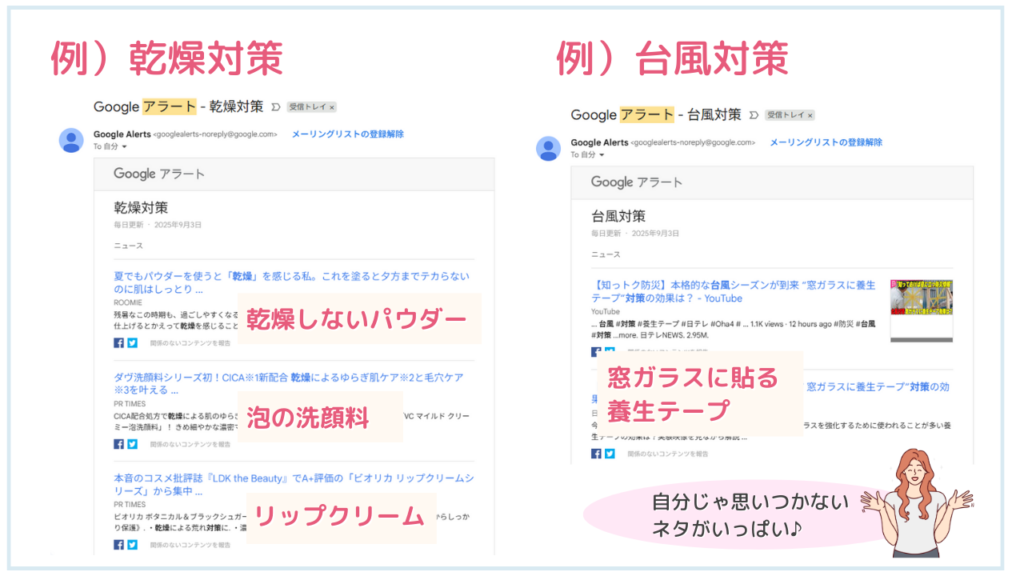Report irrelevant content under ダヴ article
This screenshot has width=1024, height=576.
pyautogui.click(x=190, y=445)
